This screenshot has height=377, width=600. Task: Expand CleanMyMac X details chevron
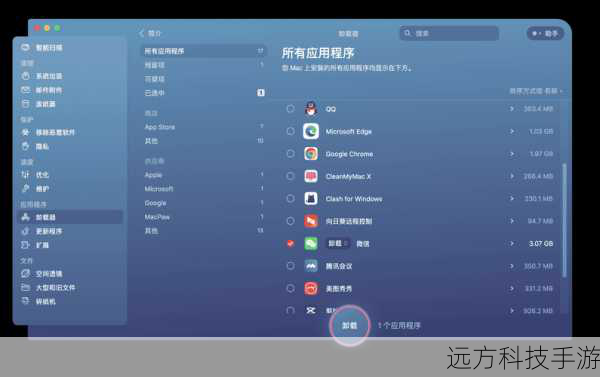pos(512,176)
